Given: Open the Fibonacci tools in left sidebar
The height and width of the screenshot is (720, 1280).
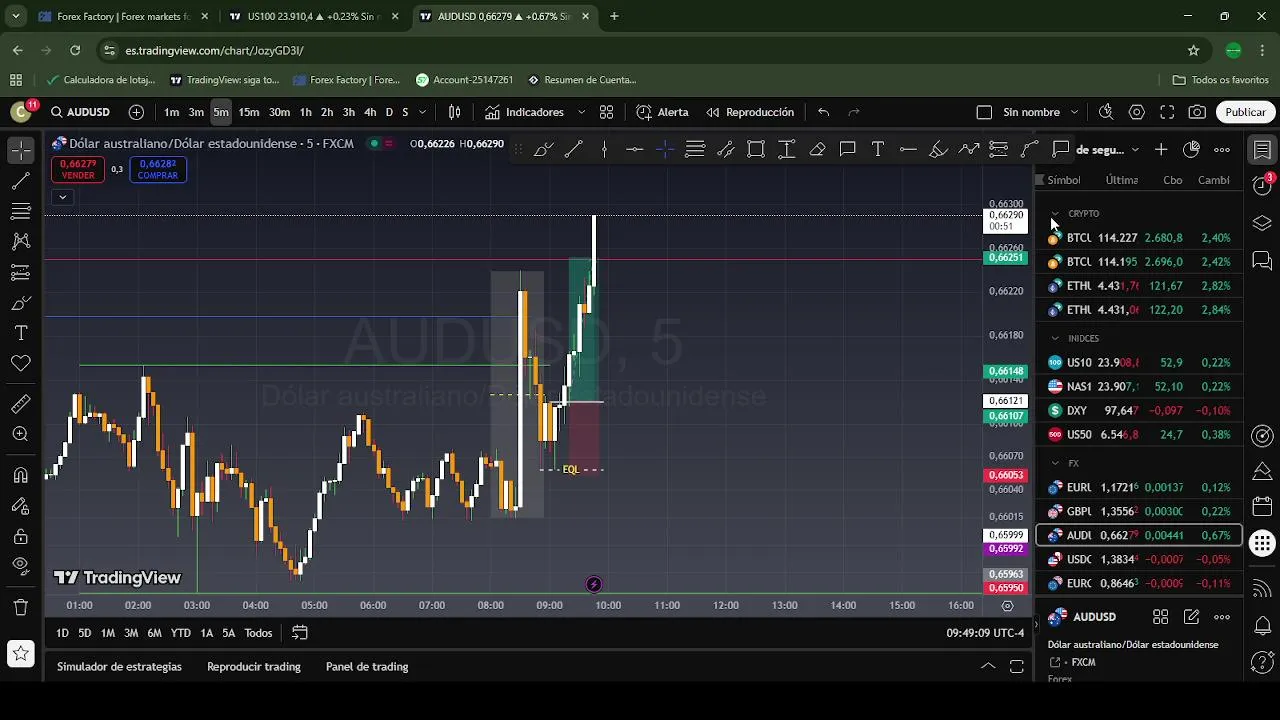Looking at the screenshot, I should (x=20, y=211).
